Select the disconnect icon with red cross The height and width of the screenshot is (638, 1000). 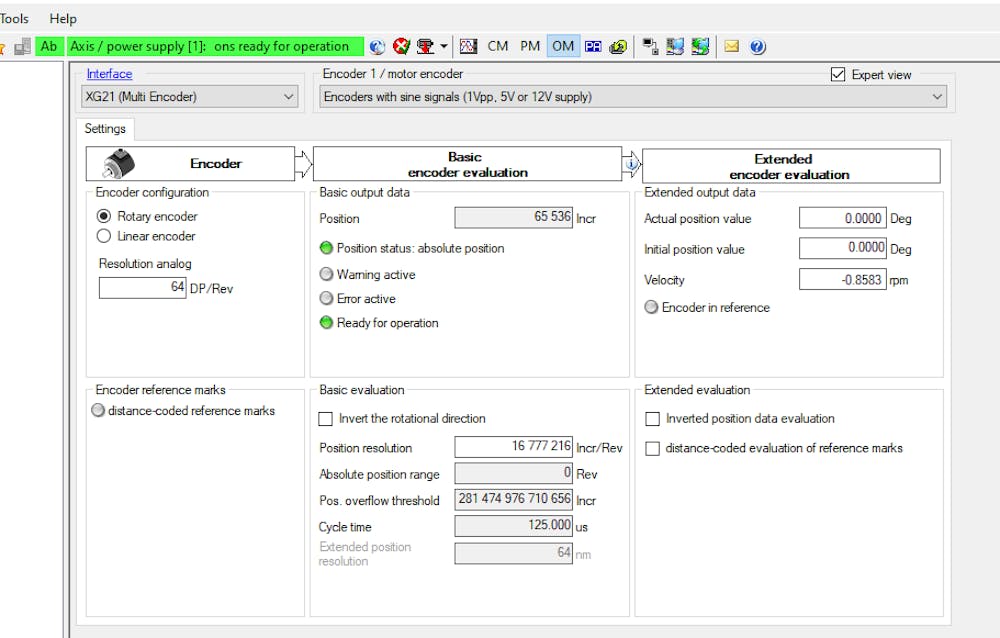pyautogui.click(x=398, y=46)
